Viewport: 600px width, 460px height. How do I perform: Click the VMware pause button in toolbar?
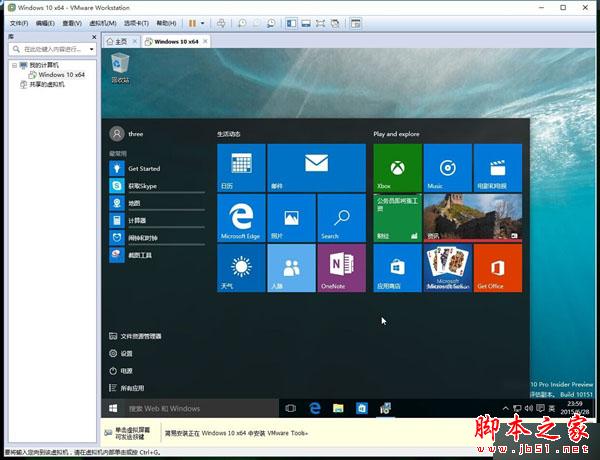193,22
